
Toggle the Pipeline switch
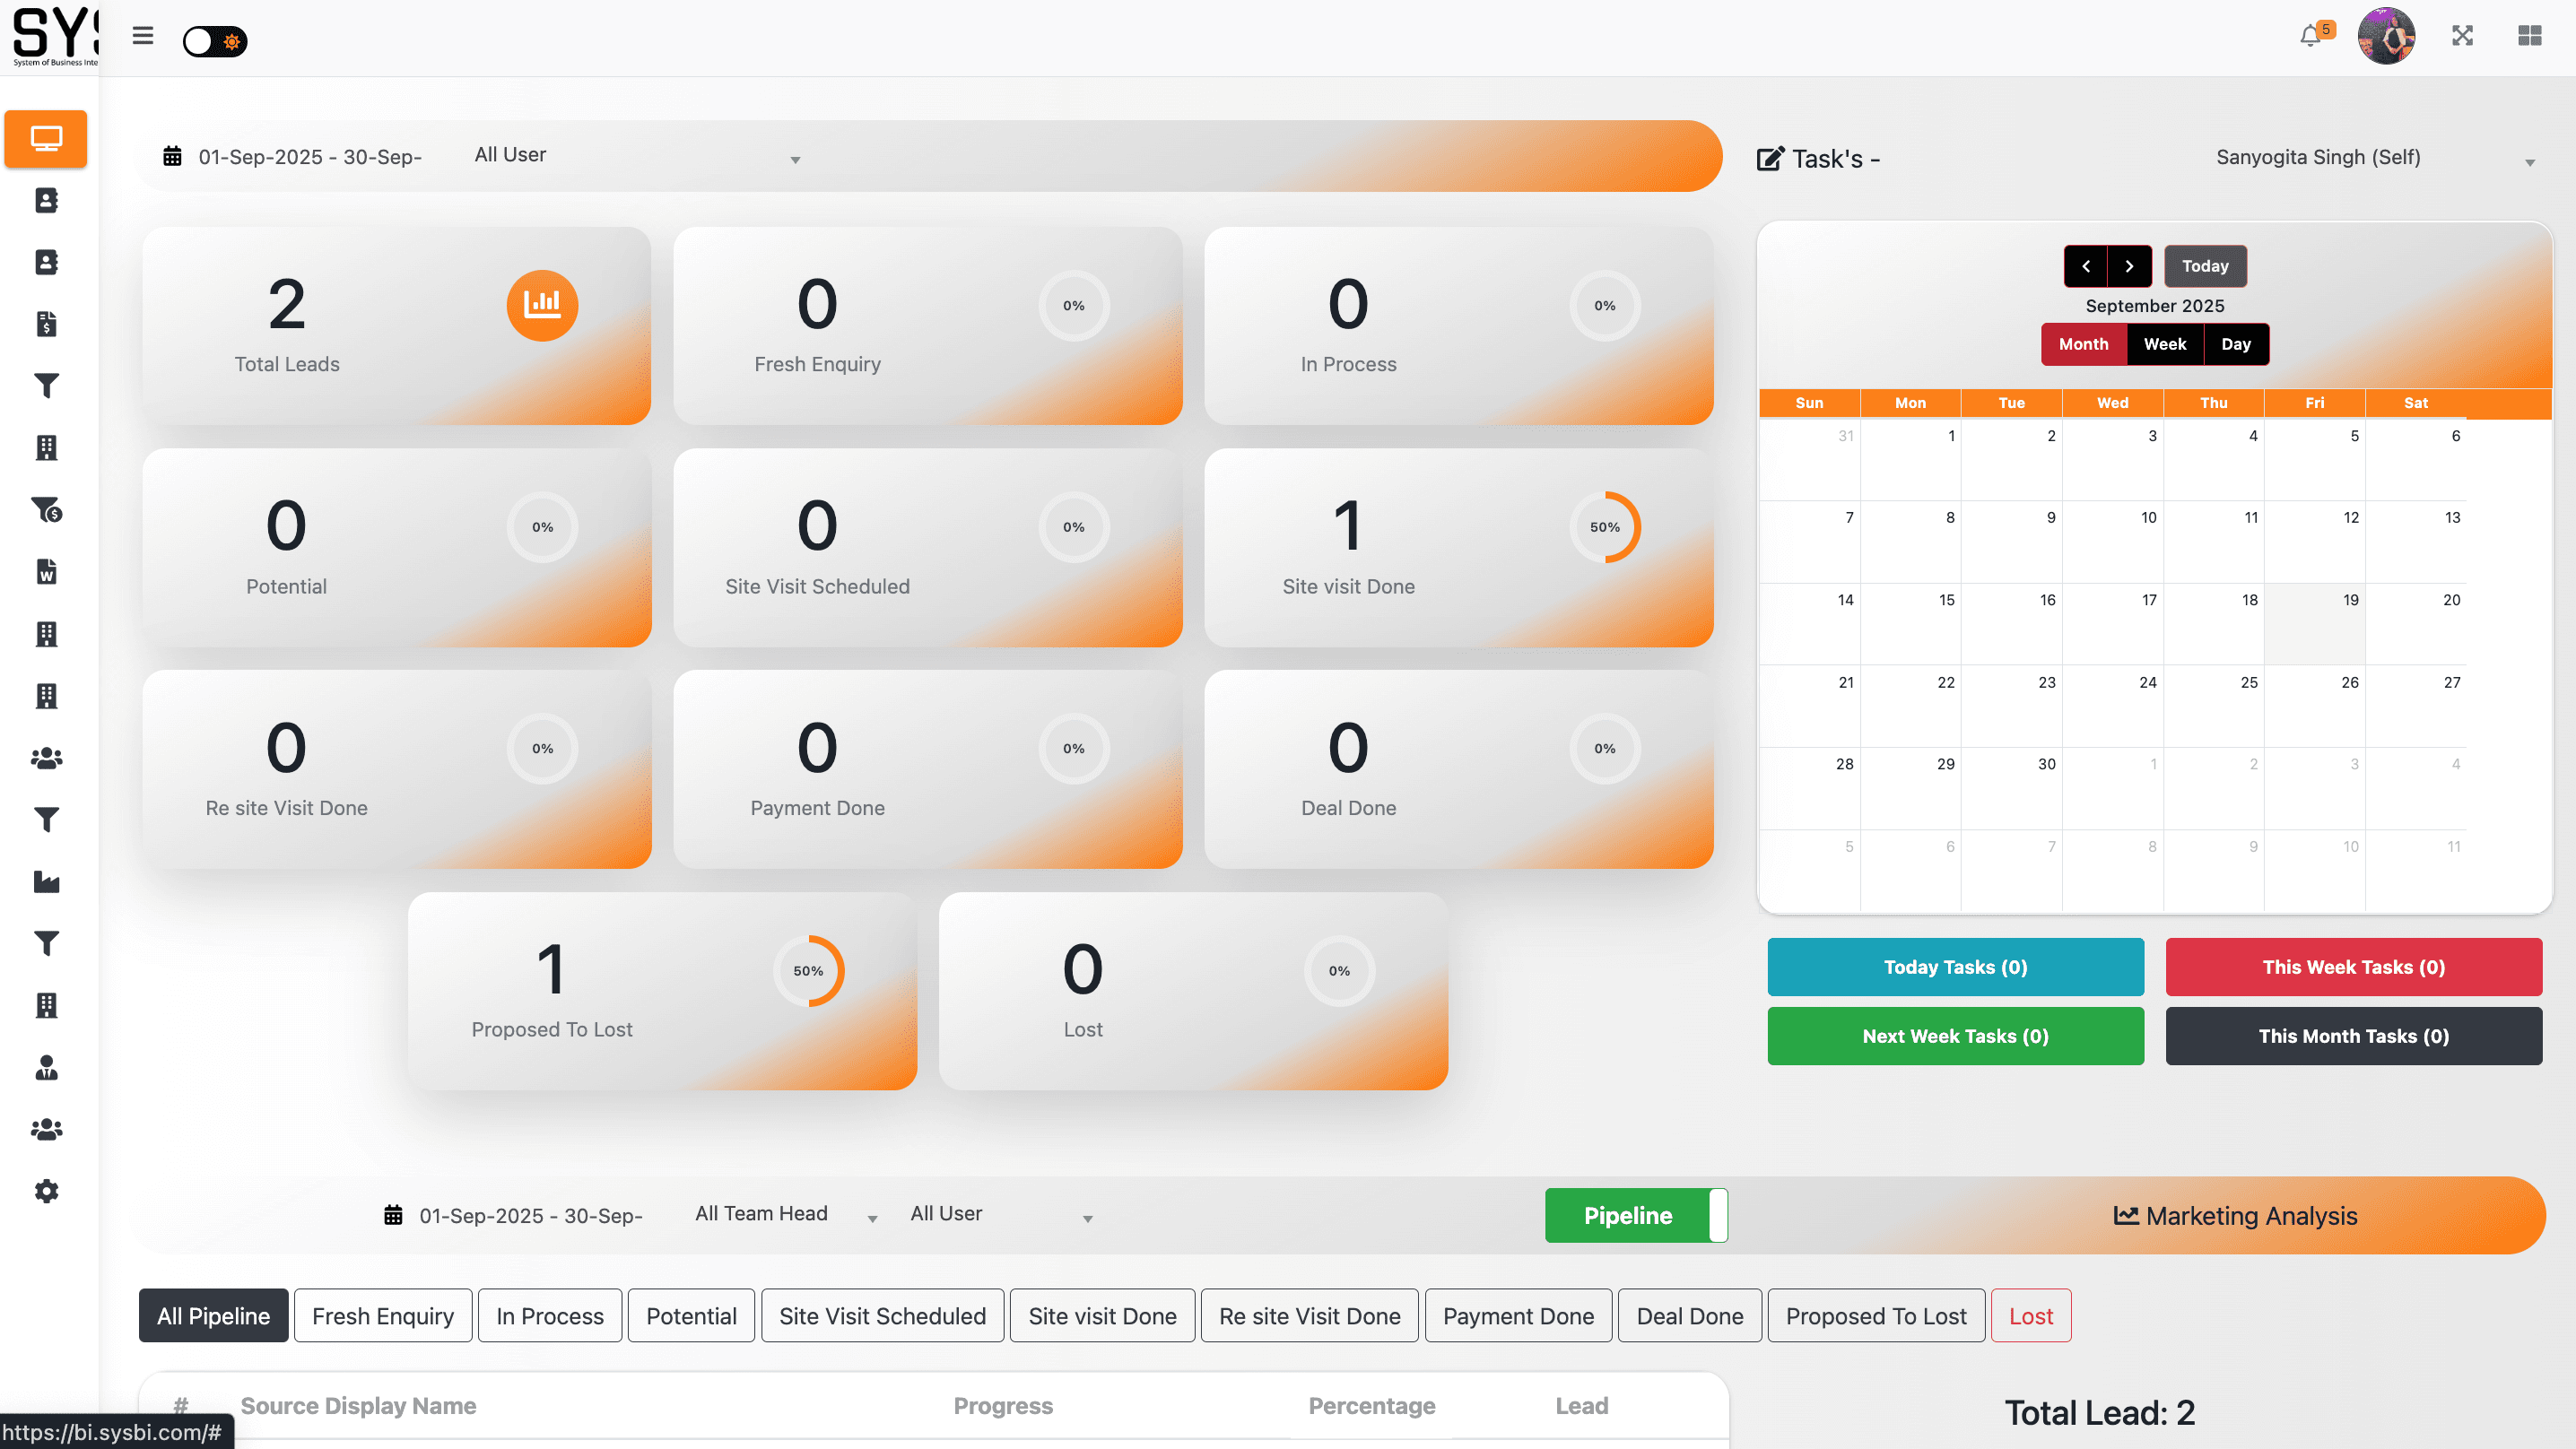coord(1635,1215)
